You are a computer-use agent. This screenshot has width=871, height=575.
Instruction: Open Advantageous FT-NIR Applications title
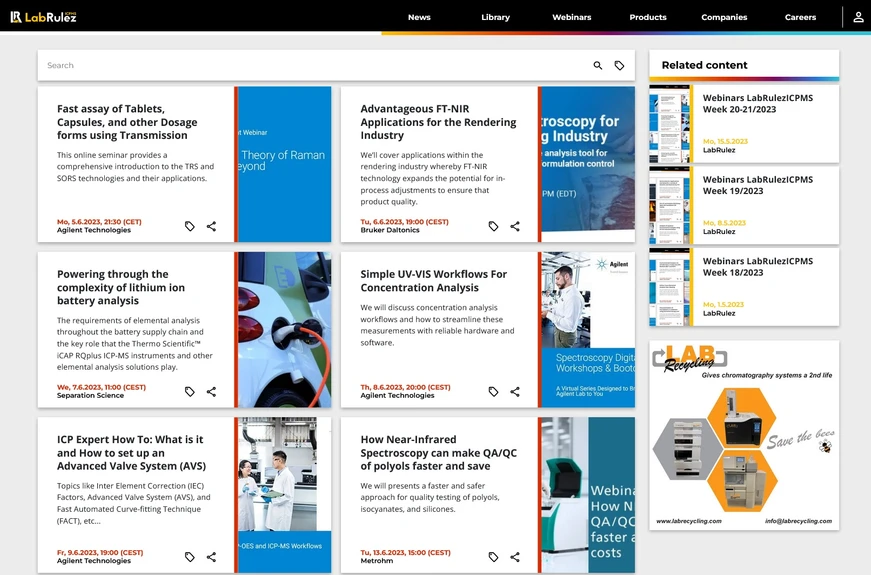point(438,122)
